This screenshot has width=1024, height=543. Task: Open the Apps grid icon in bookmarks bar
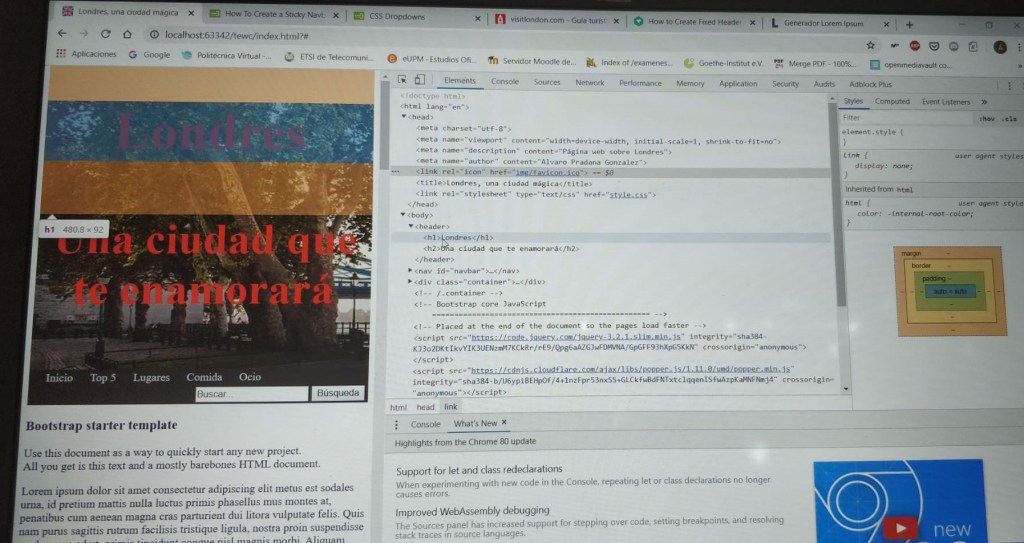[x=61, y=55]
